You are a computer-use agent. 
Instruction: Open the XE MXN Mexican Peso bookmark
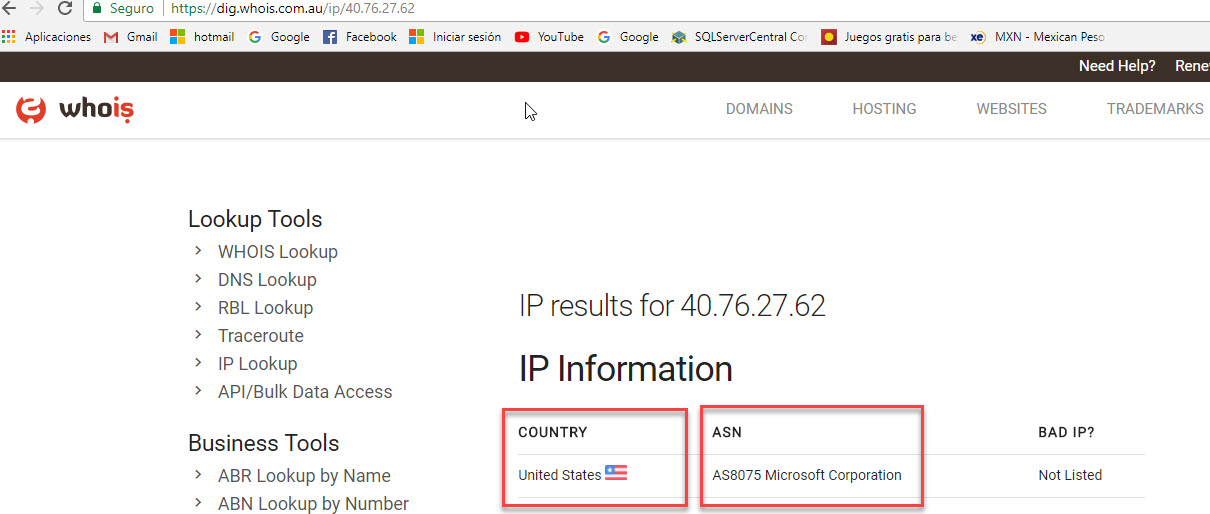(x=1038, y=37)
